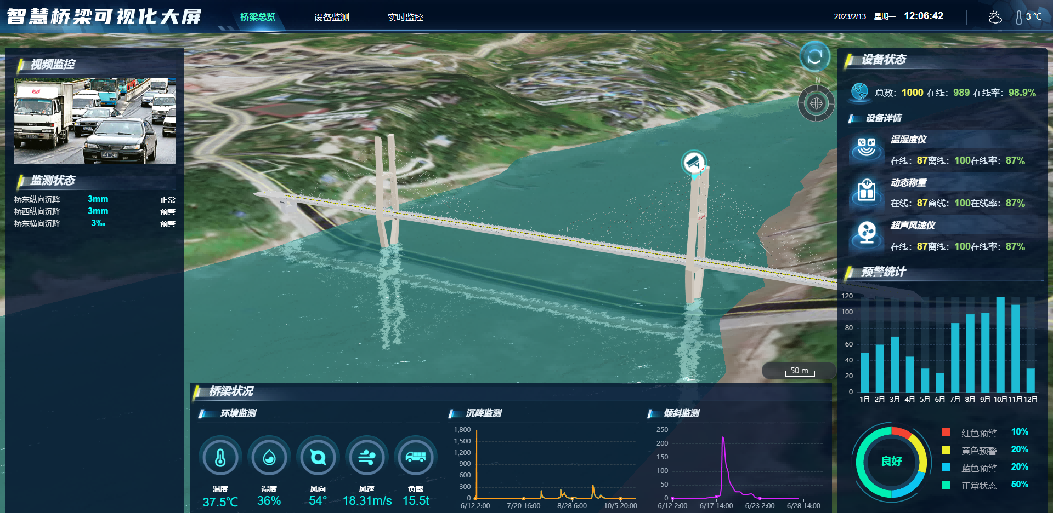Click the globe icon in 设备状态 panel

pyautogui.click(x=859, y=92)
